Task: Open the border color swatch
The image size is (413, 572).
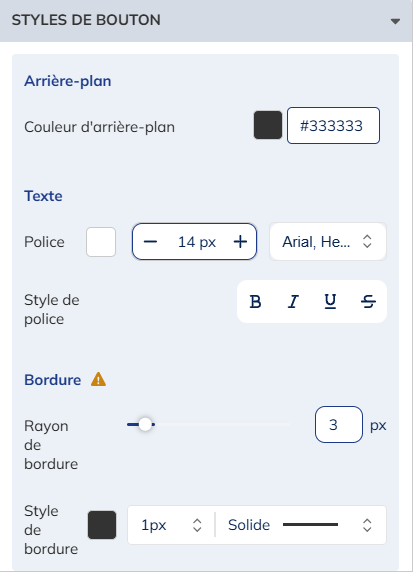Action: pyautogui.click(x=102, y=525)
